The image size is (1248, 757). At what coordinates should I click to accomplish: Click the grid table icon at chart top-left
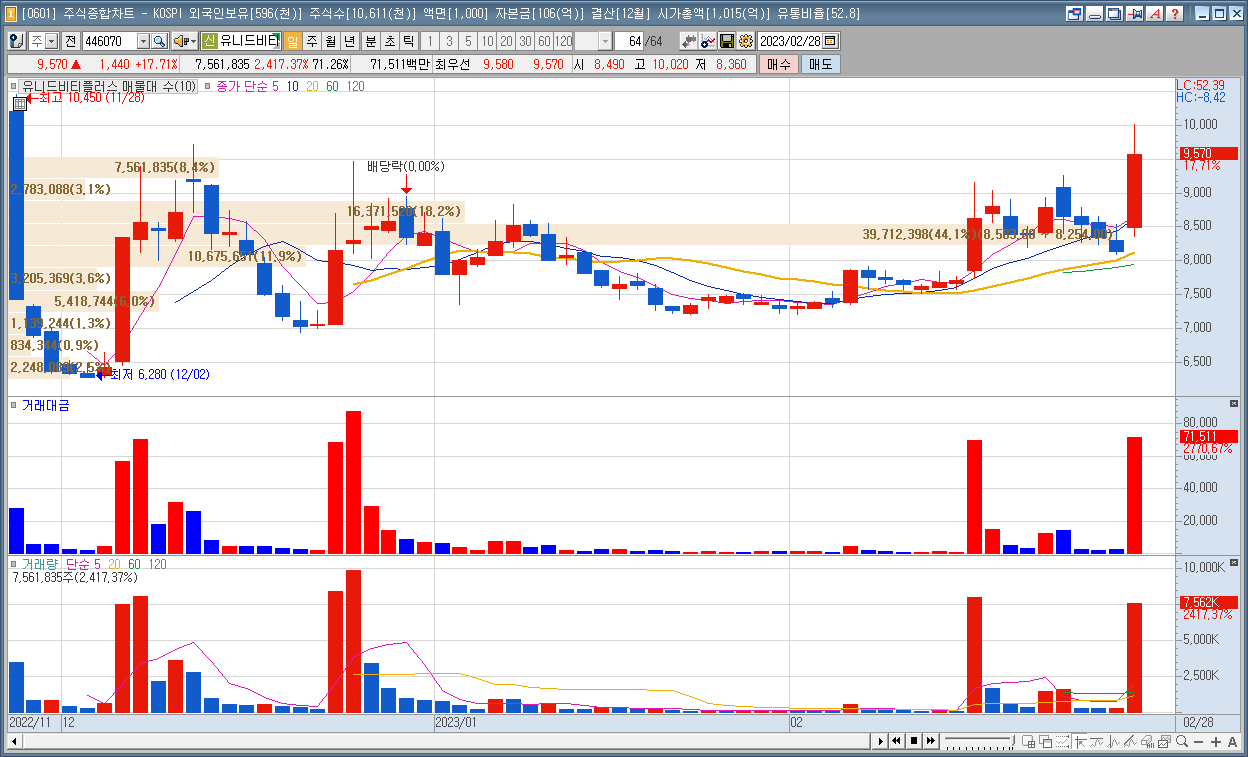pyautogui.click(x=19, y=103)
